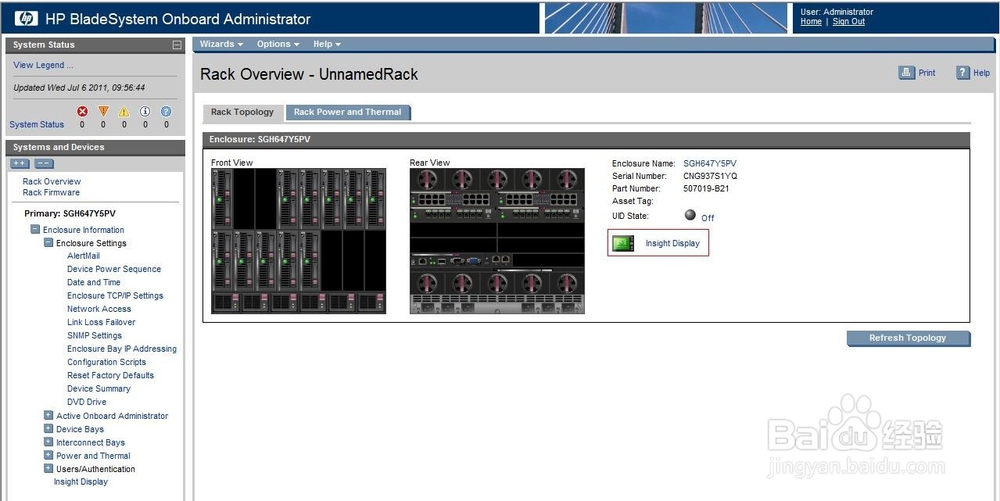Click the expand all tree button
Screen dimensions: 1000x501
tap(20, 164)
